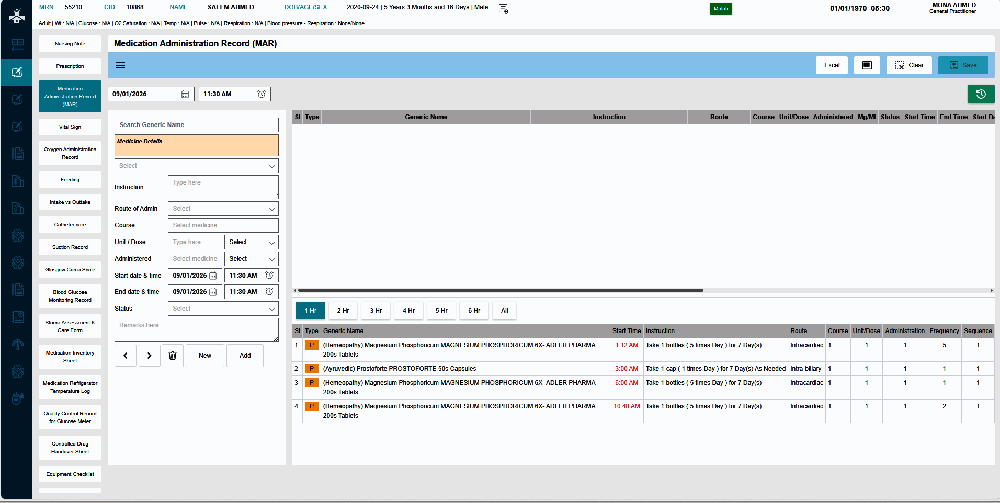
Task: Open the Equipment Checklist menu item
Action: [70, 474]
